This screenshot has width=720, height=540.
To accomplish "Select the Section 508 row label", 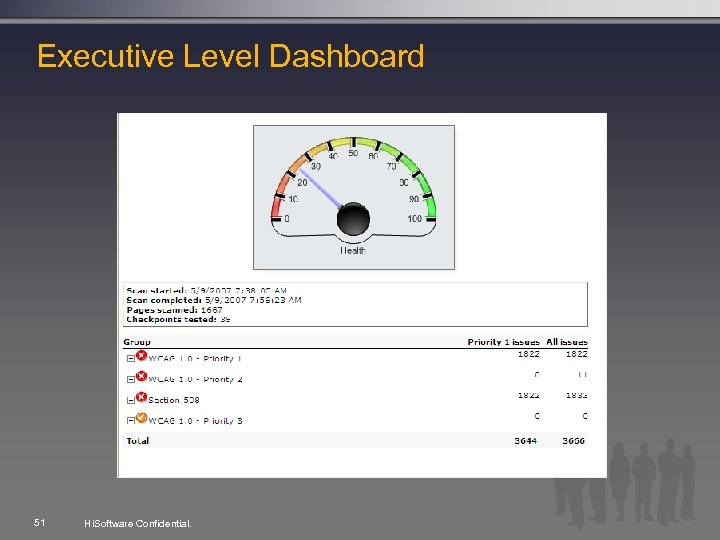I will coord(174,400).
